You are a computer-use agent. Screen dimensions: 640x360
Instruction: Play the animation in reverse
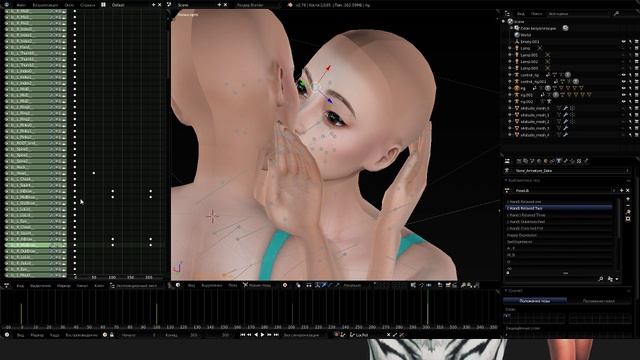[x=256, y=335]
